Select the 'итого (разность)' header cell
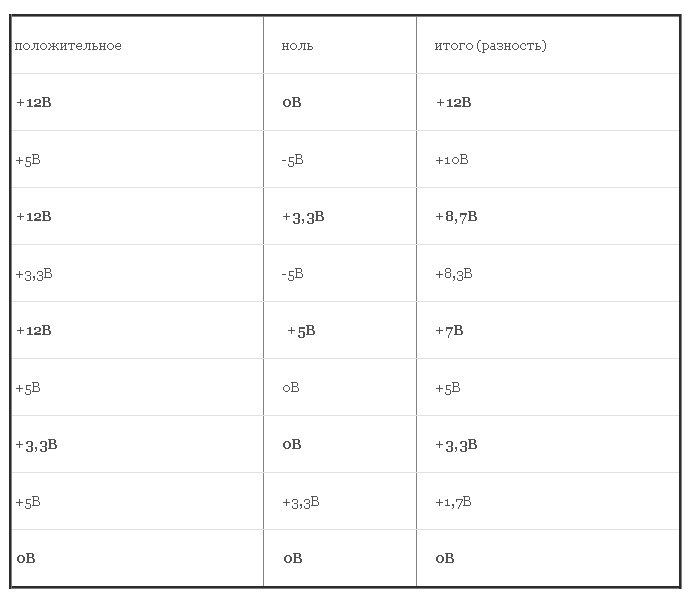The image size is (694, 607). click(490, 46)
